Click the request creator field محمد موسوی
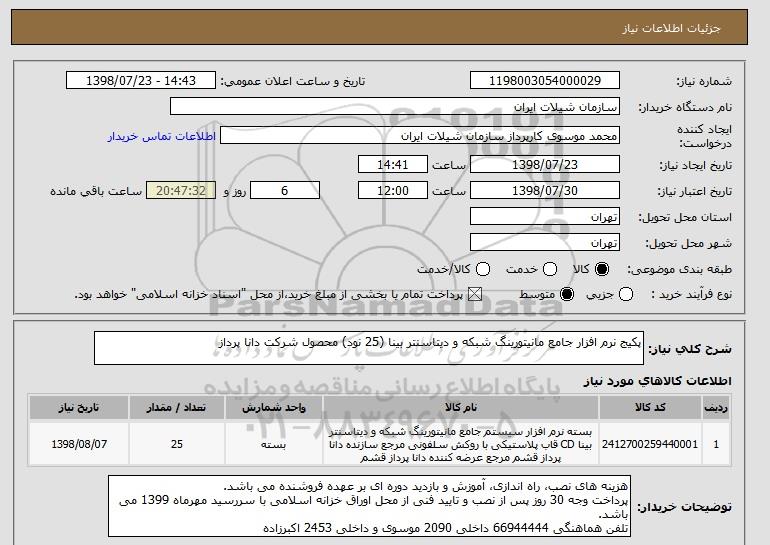Screen dimensions: 770x545 [420, 136]
